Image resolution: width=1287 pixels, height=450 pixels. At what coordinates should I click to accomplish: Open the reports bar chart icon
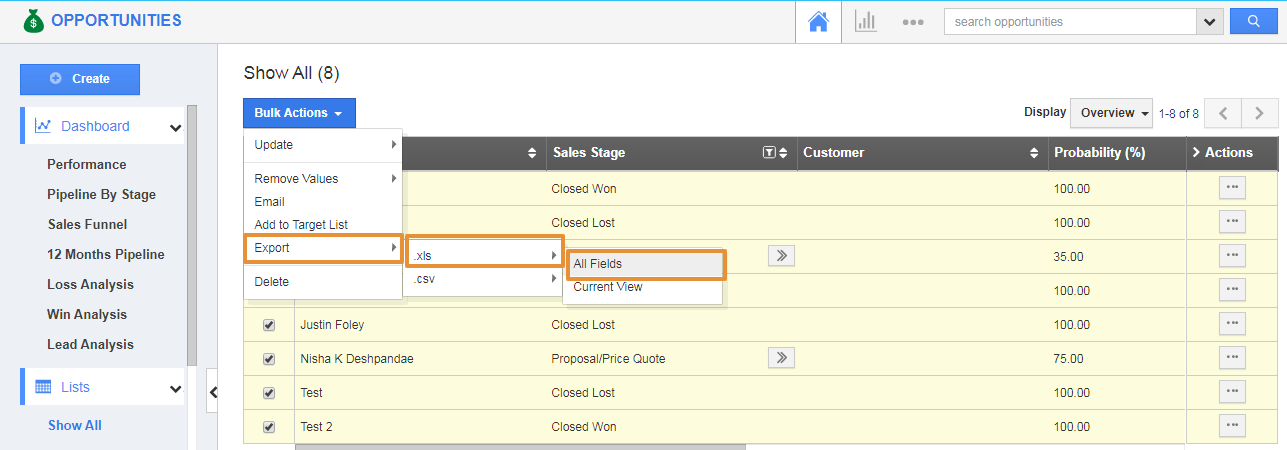865,22
